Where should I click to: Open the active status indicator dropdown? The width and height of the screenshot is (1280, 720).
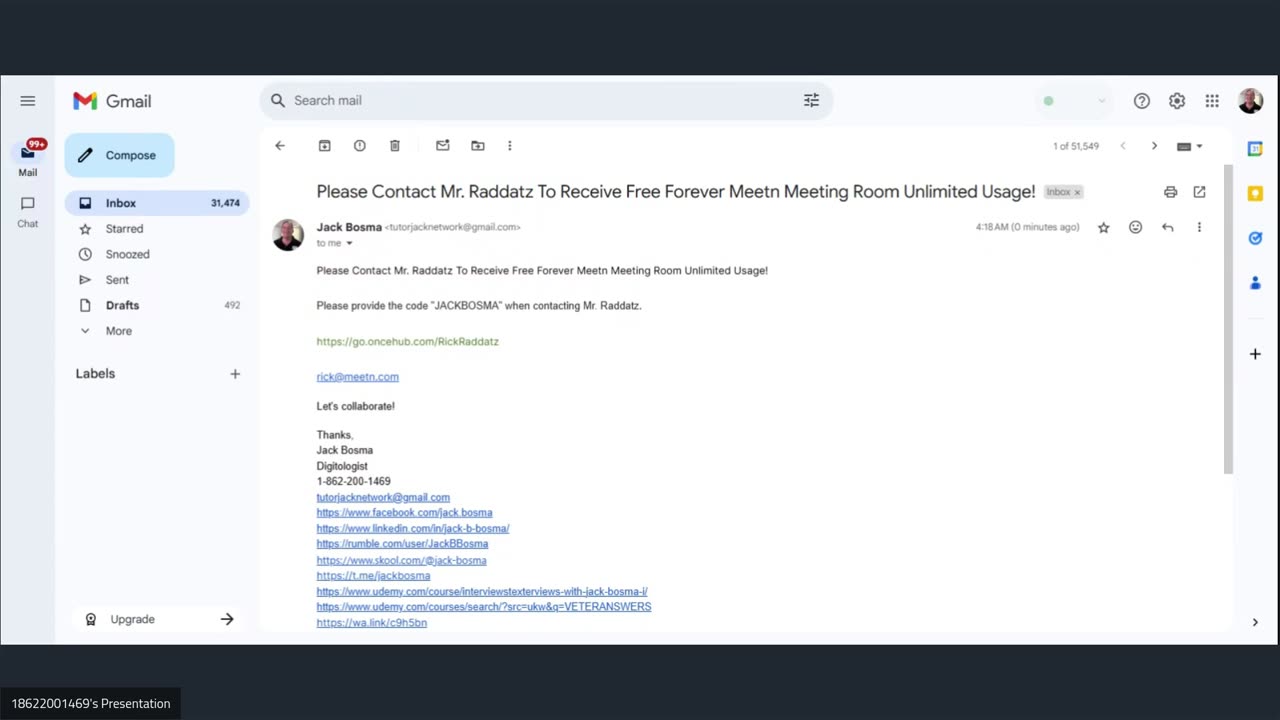pos(1074,101)
